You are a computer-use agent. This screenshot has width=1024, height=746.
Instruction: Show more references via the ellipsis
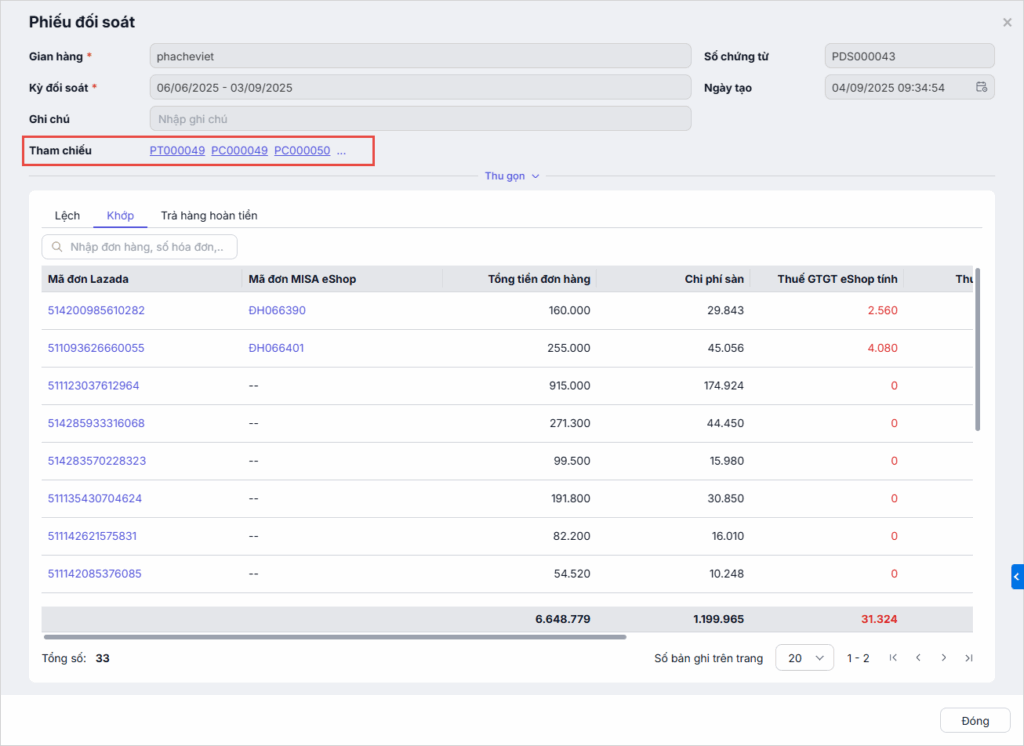[x=341, y=151]
